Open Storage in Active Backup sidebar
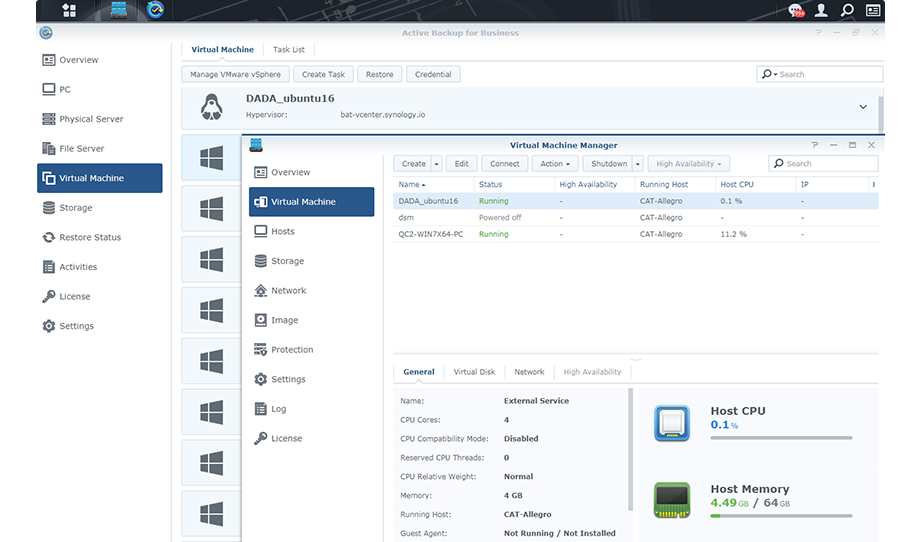 click(75, 208)
